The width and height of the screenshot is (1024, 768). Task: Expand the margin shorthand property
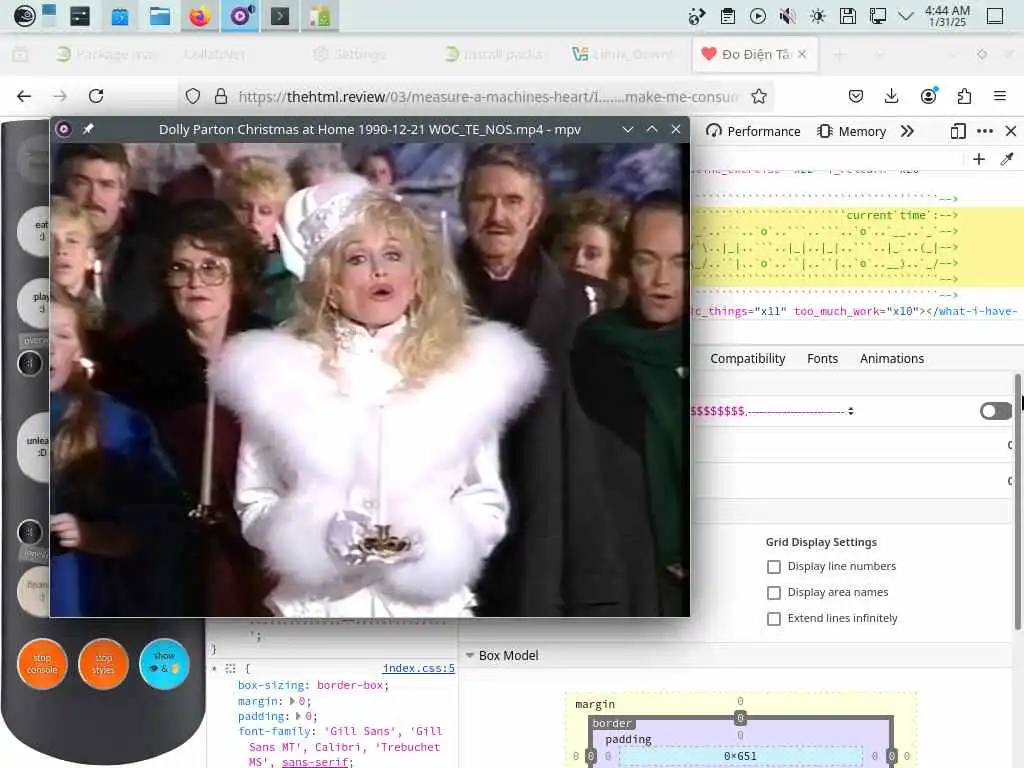click(x=292, y=701)
